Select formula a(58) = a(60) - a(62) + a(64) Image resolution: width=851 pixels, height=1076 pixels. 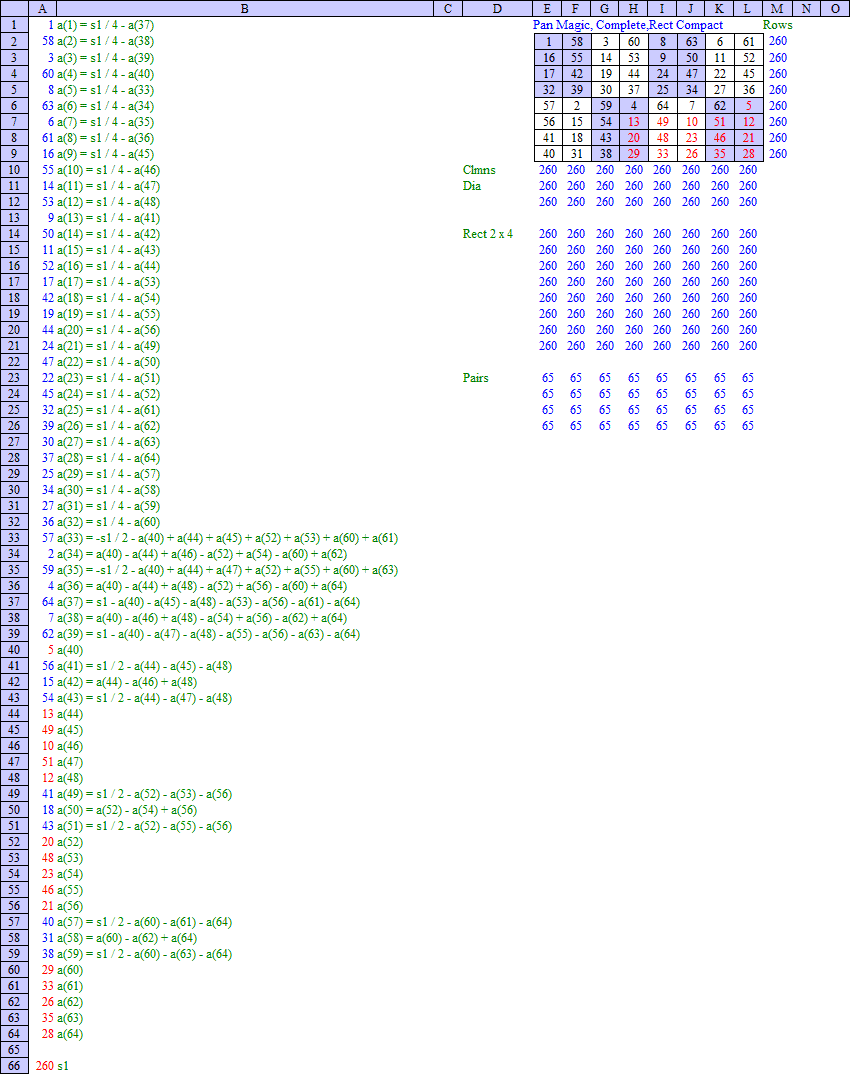coord(127,938)
